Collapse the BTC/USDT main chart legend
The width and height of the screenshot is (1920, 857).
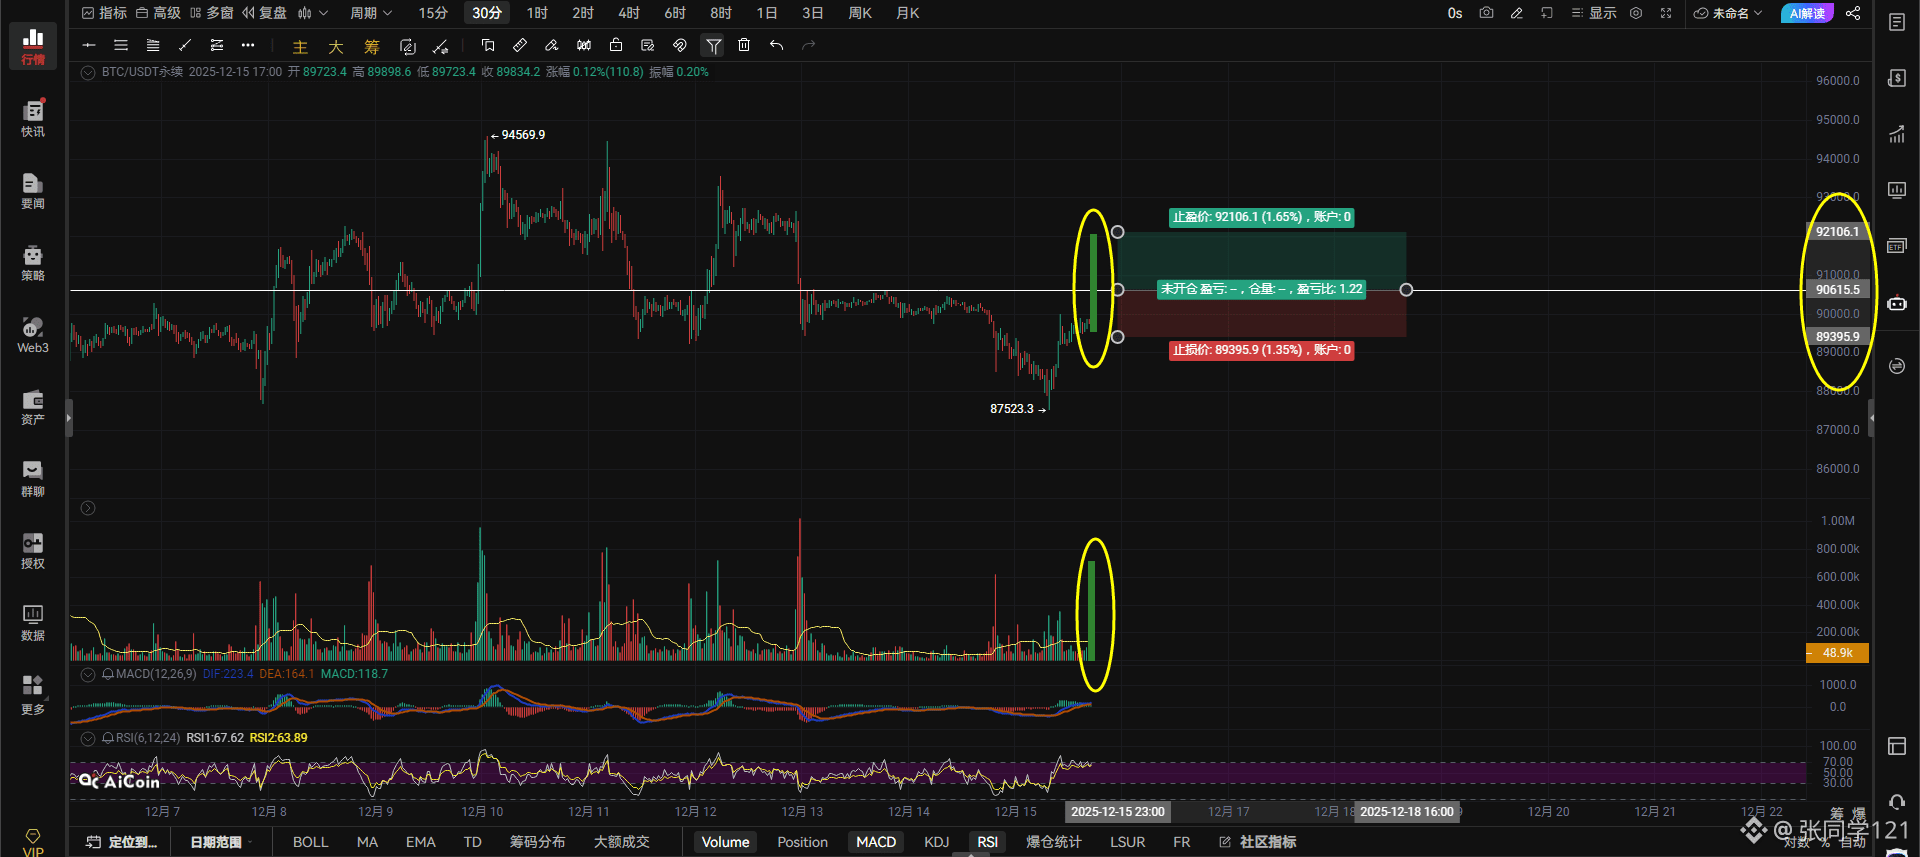[x=88, y=72]
